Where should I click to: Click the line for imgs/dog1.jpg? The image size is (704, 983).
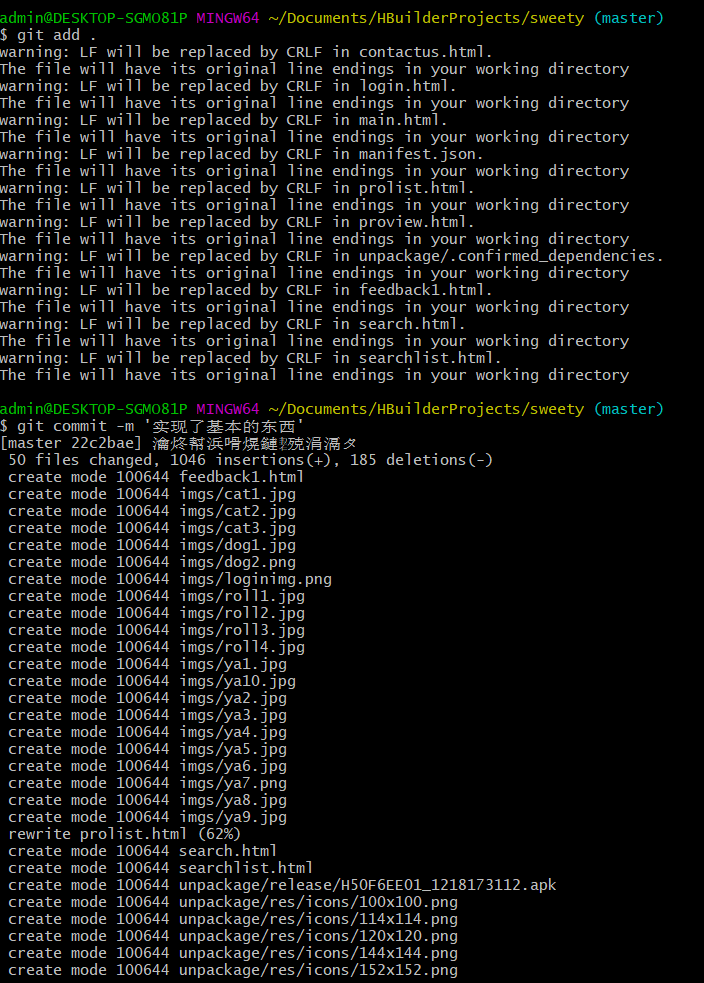pos(152,545)
